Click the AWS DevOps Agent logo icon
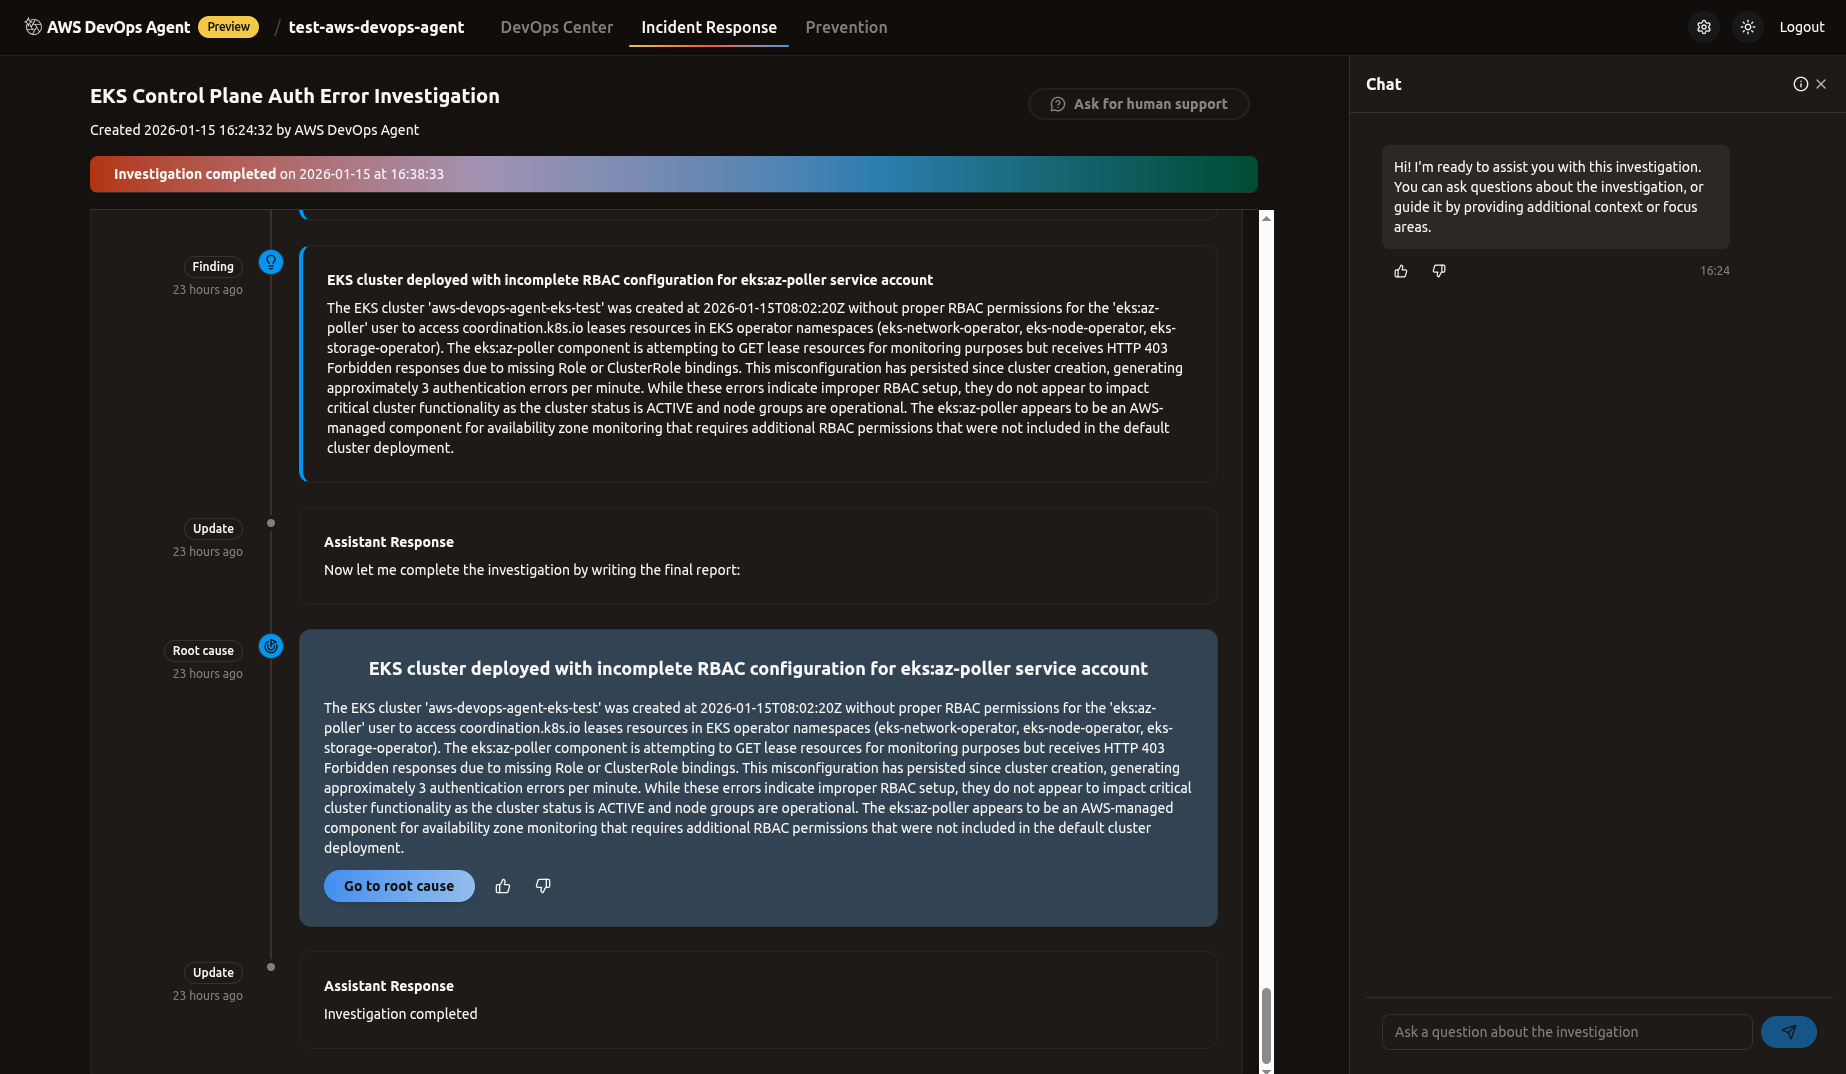Image resolution: width=1846 pixels, height=1074 pixels. [x=33, y=27]
